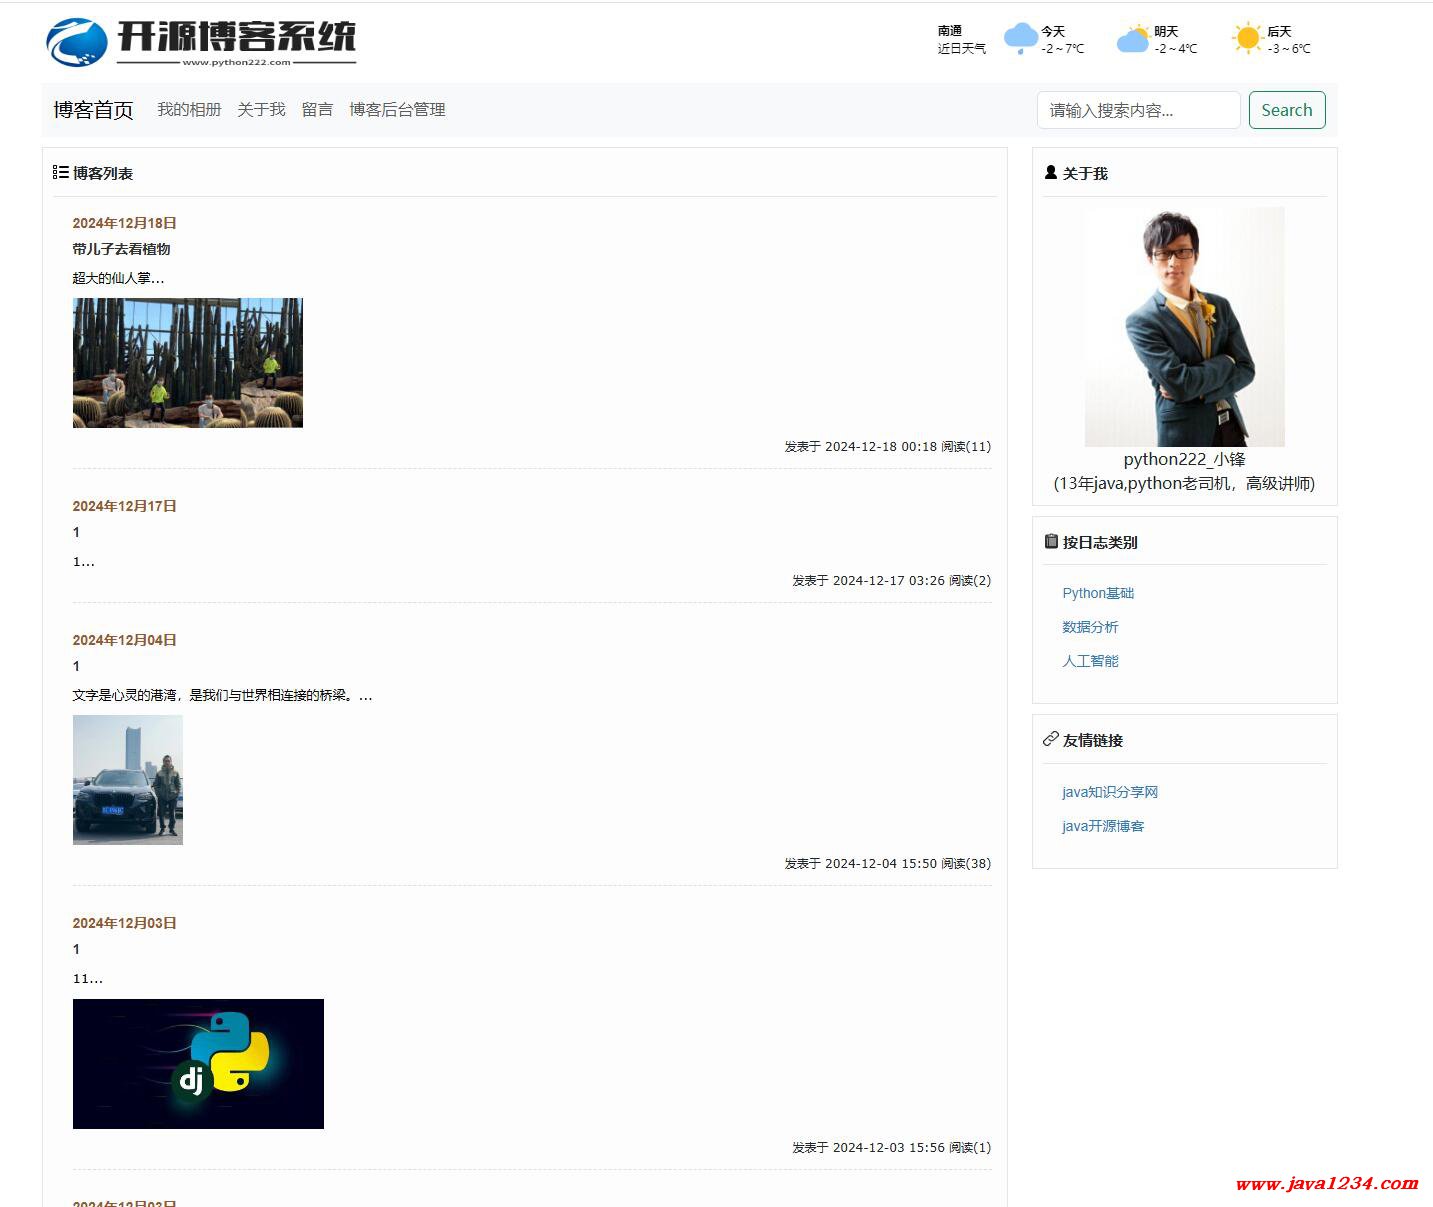Open the 我的相册 menu item

coord(189,109)
